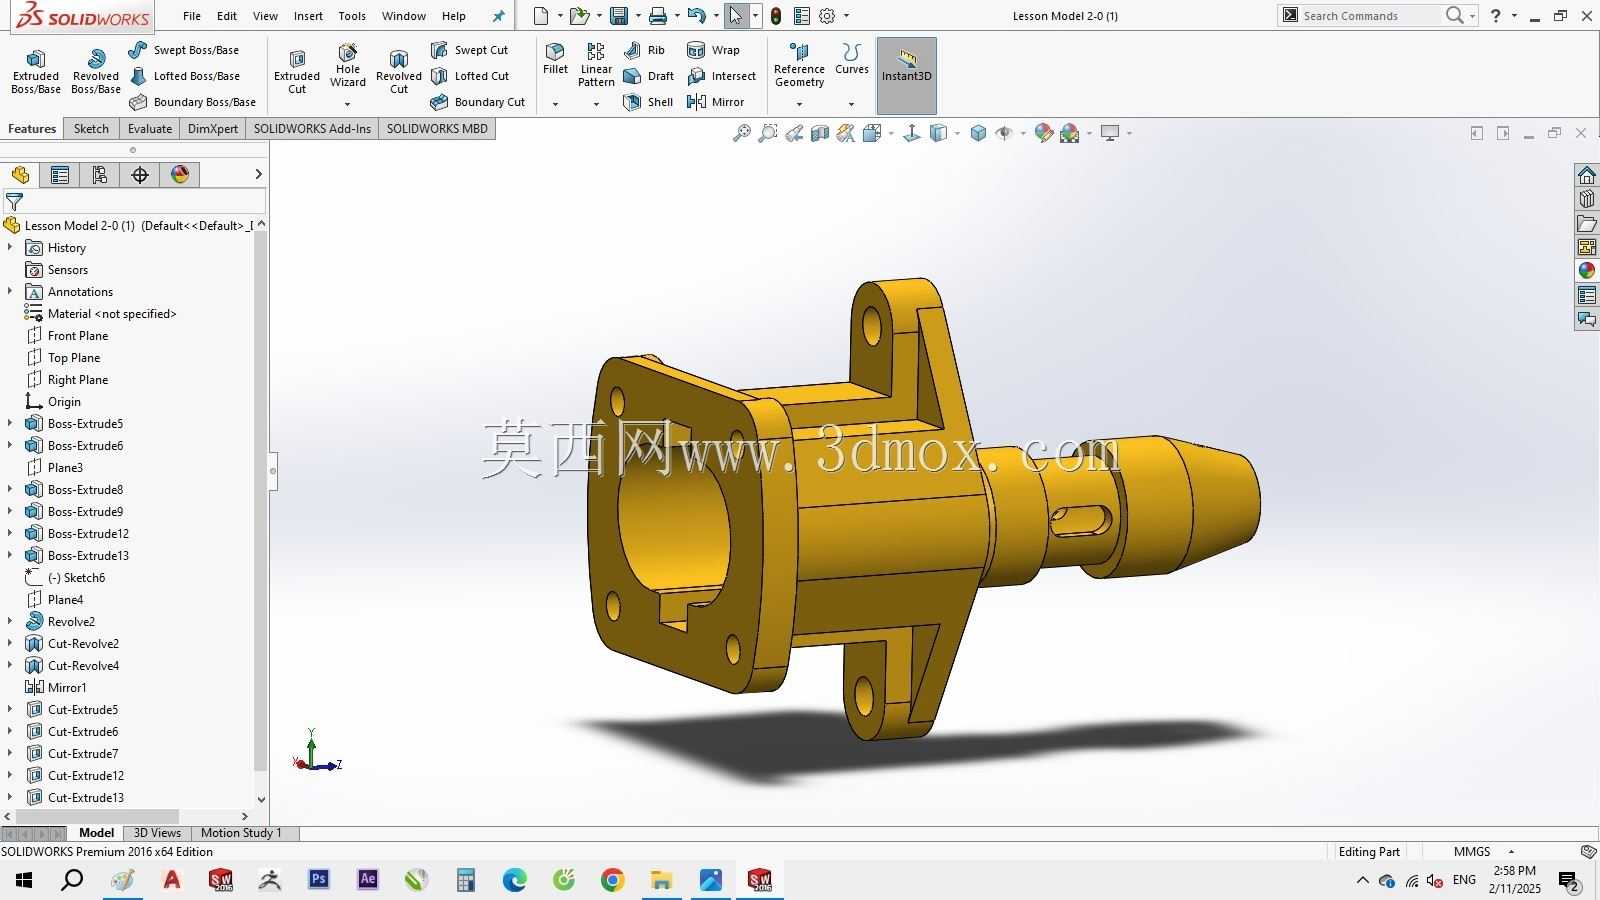Screen dimensions: 1600x900
Task: Click the Section View icon
Action: pos(820,133)
